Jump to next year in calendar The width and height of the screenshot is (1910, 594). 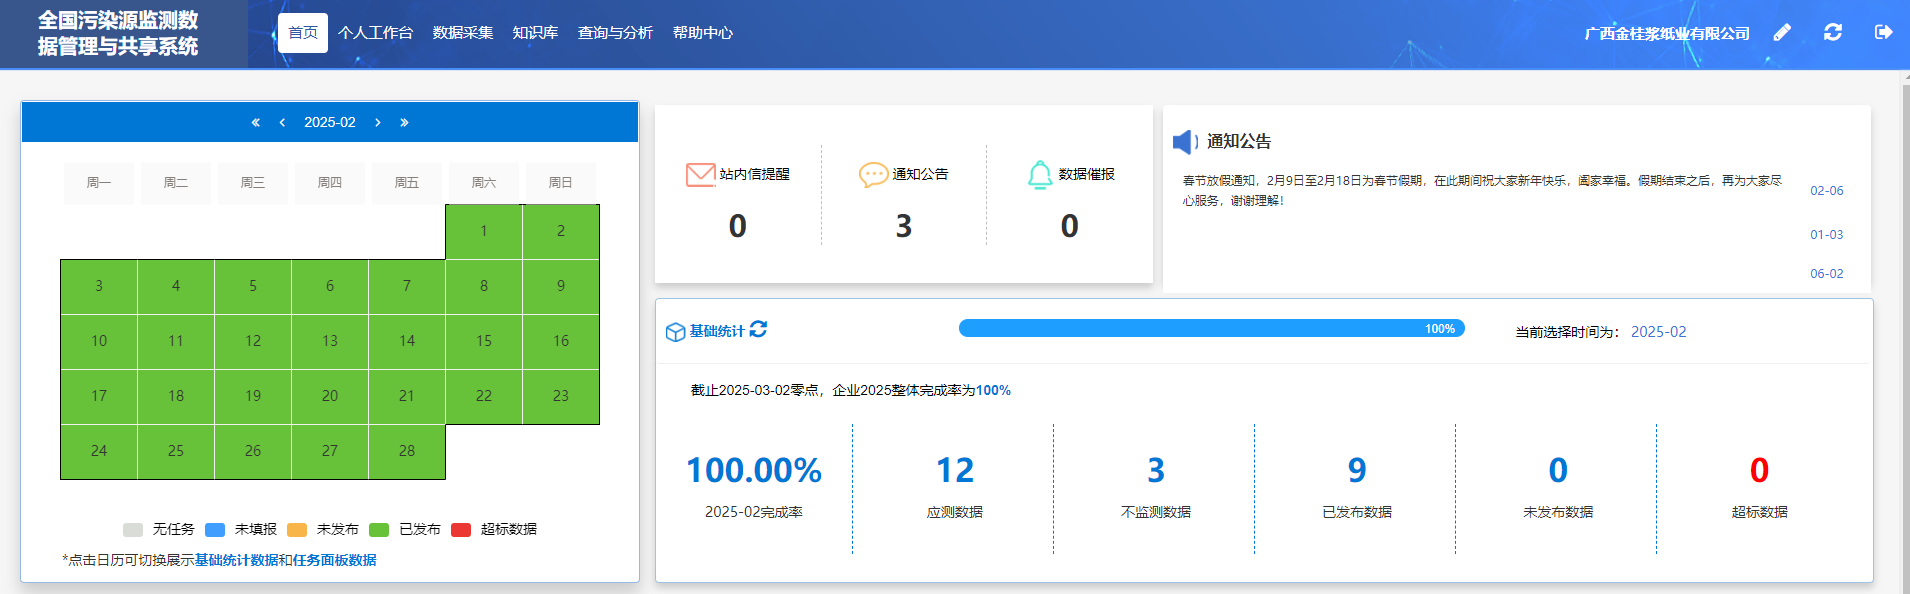point(404,123)
